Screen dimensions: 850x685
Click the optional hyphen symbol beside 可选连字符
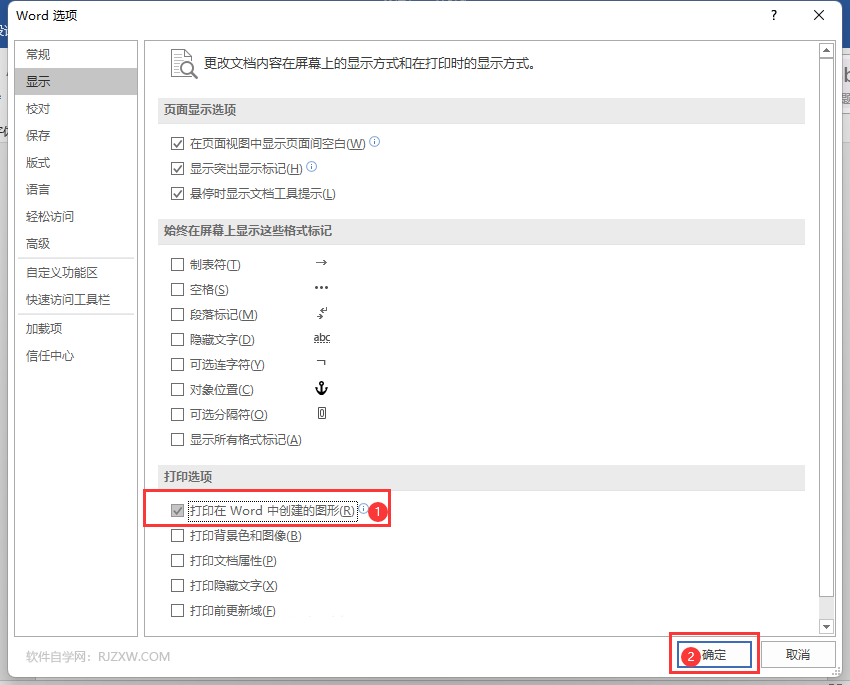click(x=322, y=364)
